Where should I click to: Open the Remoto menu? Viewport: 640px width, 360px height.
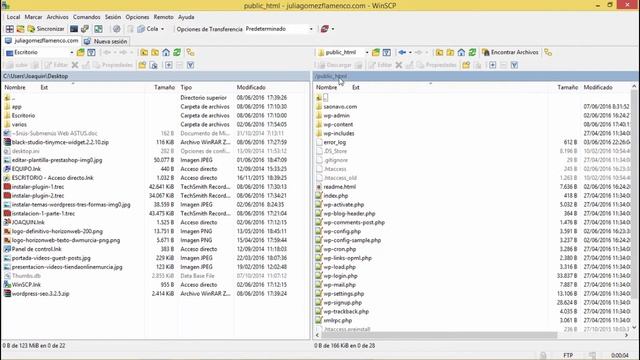[x=163, y=17]
